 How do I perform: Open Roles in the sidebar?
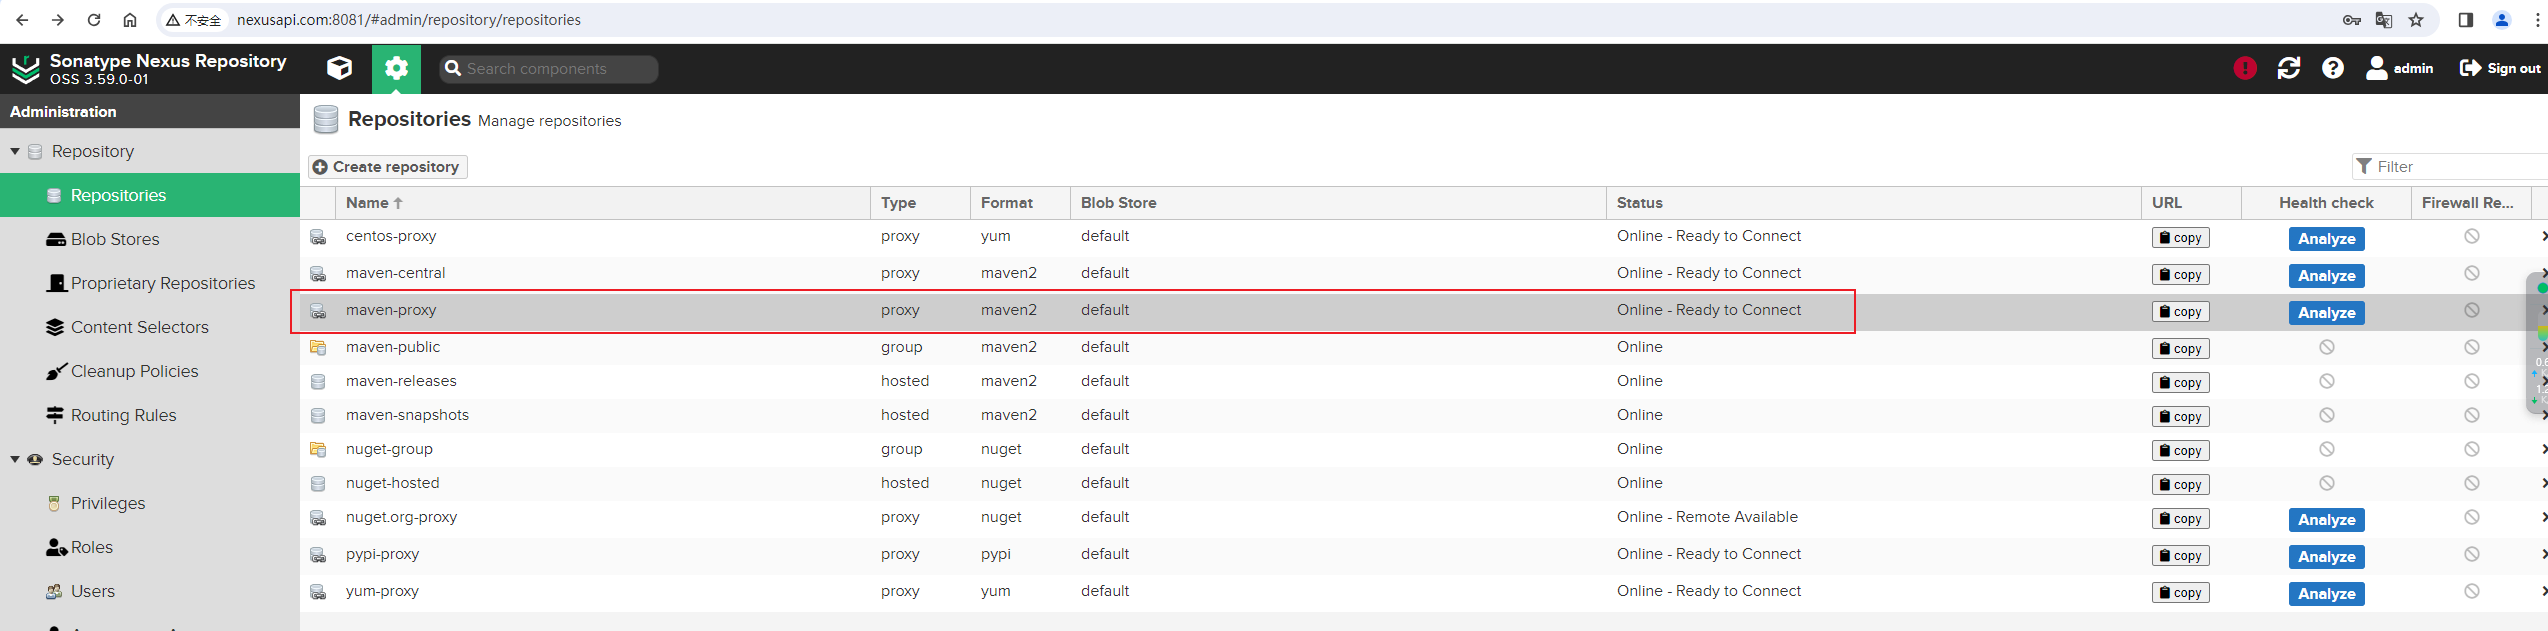click(x=150, y=547)
